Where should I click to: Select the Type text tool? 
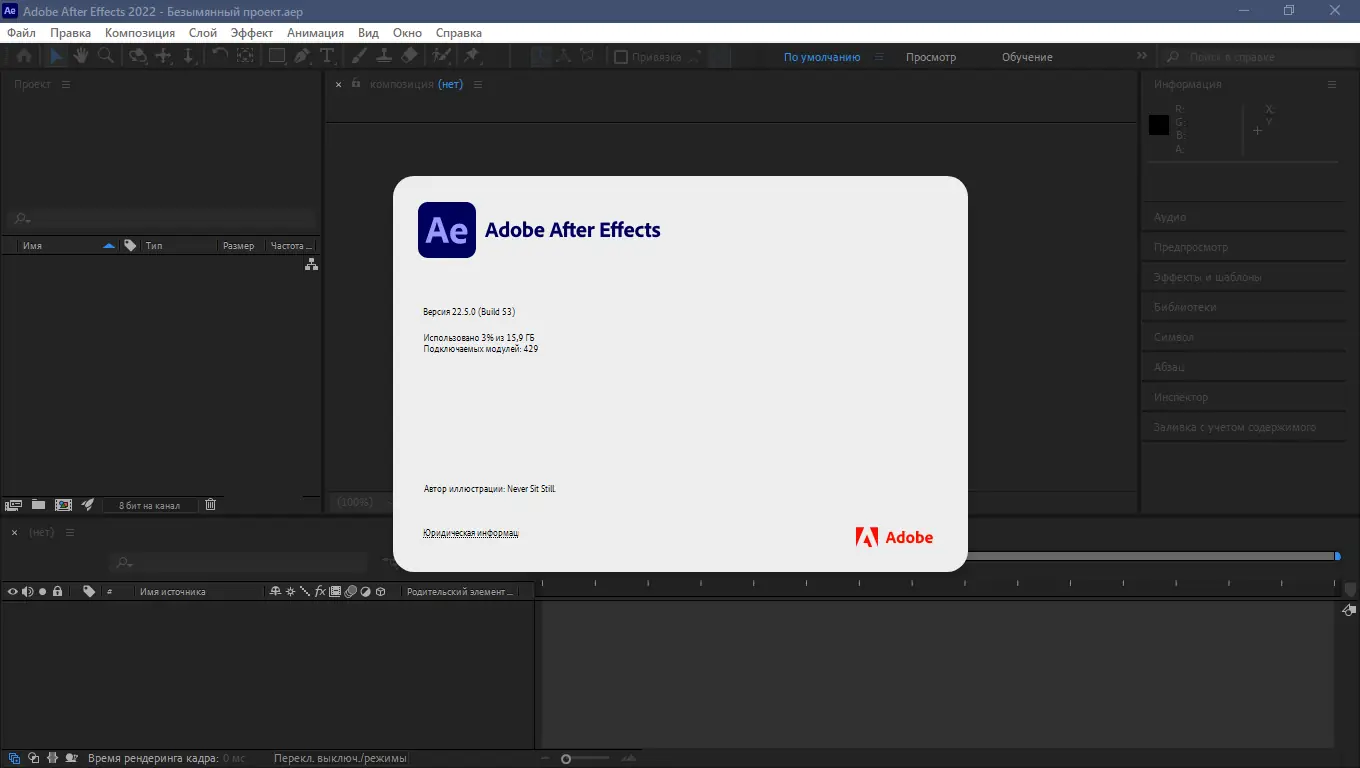tap(327, 56)
